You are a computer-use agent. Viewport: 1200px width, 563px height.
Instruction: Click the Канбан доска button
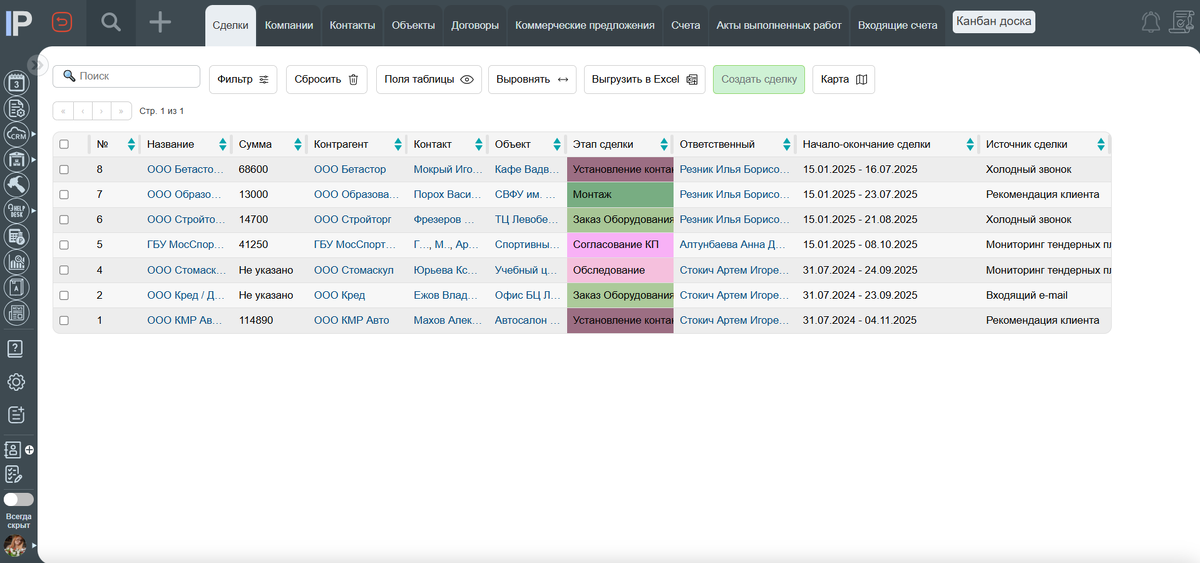click(993, 21)
